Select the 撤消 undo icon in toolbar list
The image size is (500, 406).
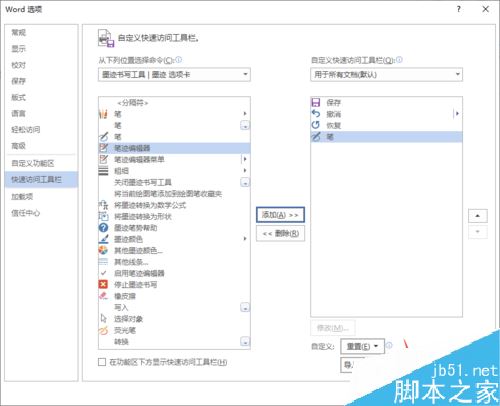316,114
